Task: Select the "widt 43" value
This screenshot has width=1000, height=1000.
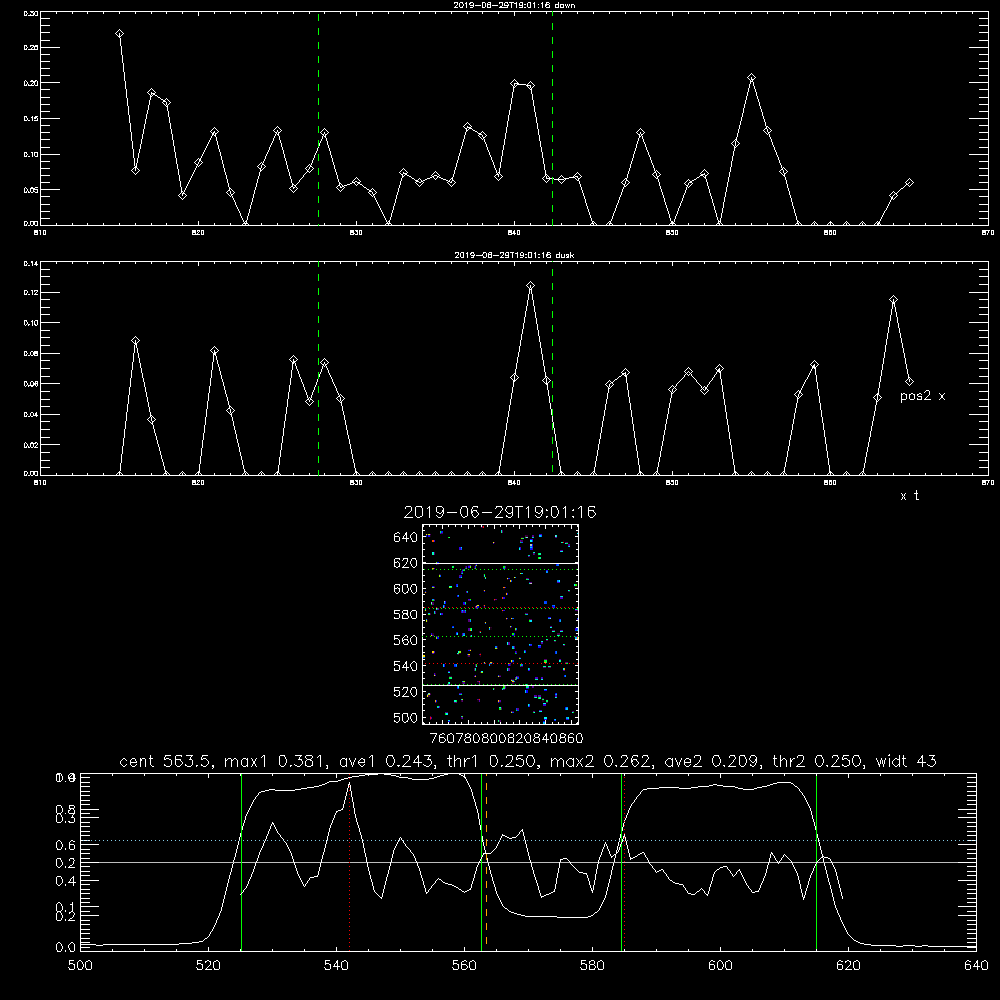Action: (x=906, y=761)
